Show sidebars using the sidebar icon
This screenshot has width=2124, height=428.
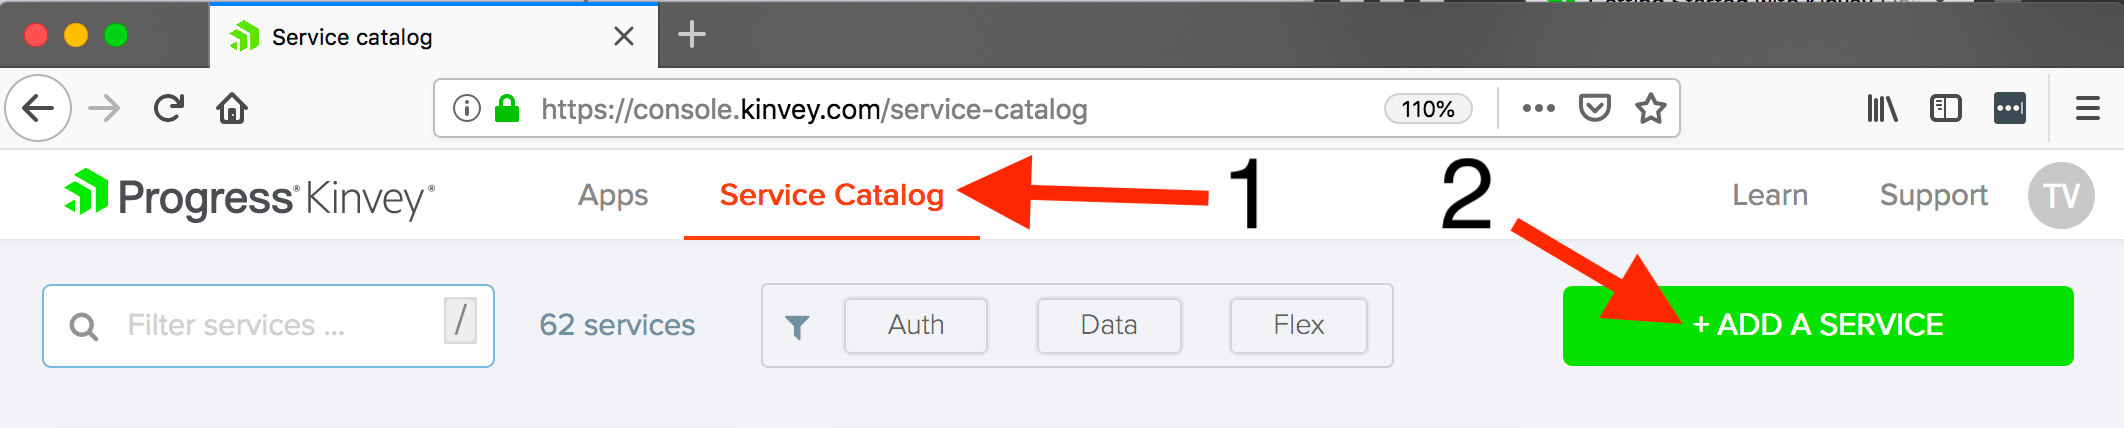1945,108
